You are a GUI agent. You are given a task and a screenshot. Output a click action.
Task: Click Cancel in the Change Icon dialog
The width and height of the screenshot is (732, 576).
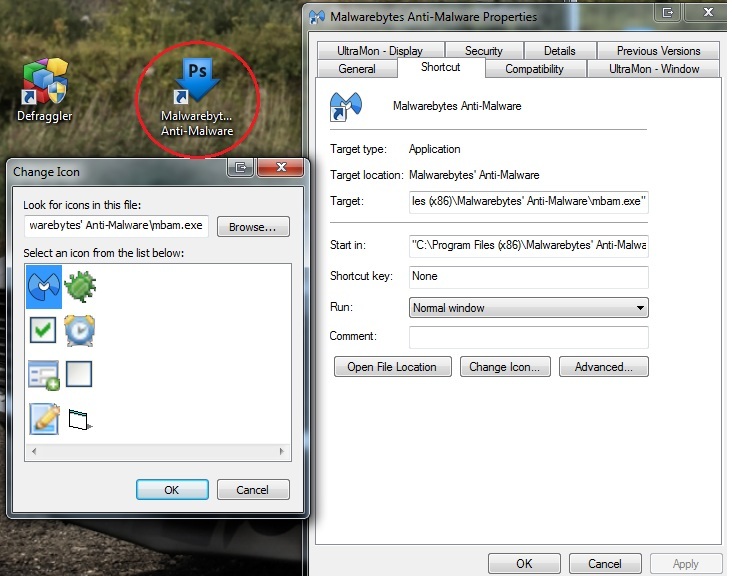[253, 490]
